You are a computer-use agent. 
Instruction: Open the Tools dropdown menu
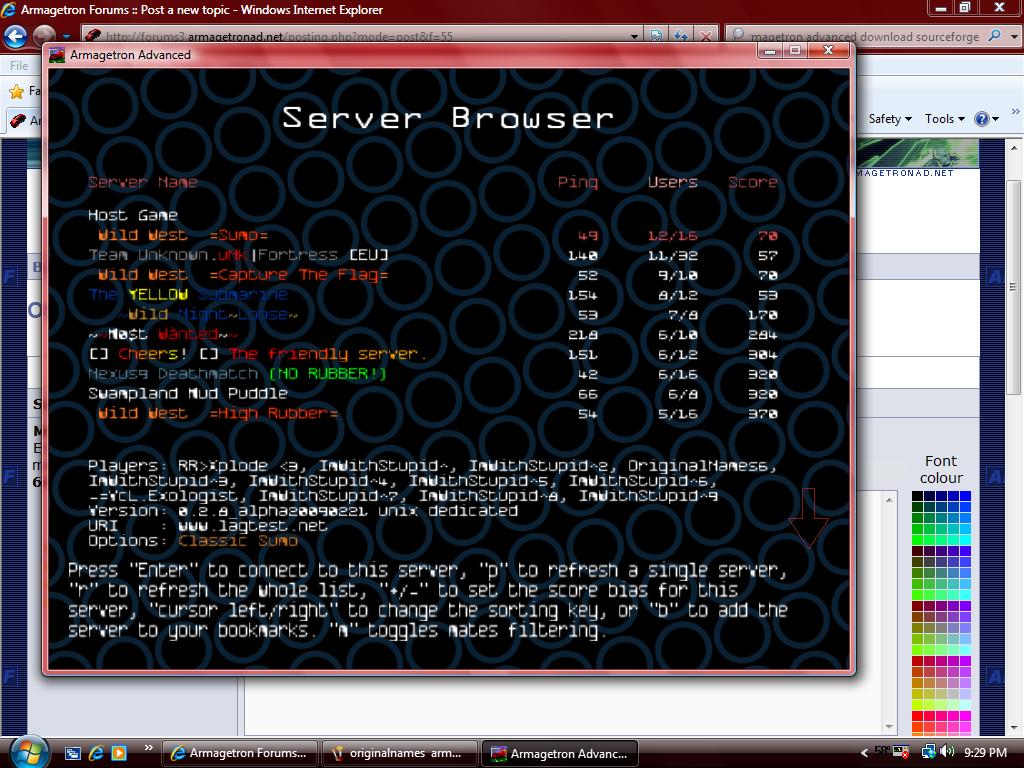(945, 119)
